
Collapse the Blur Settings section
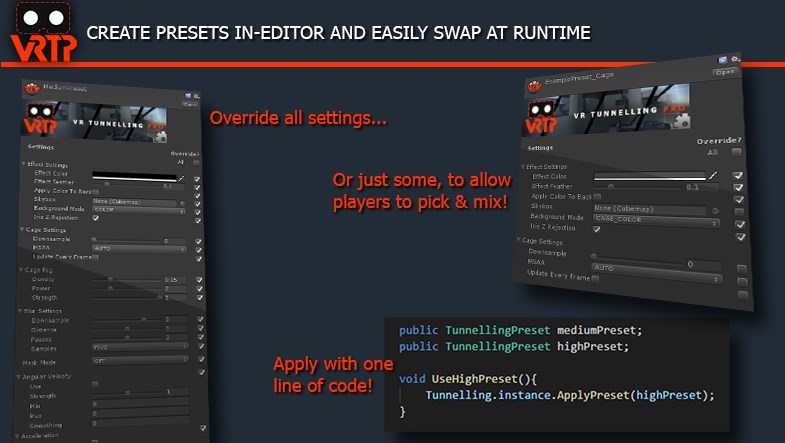[x=20, y=311]
